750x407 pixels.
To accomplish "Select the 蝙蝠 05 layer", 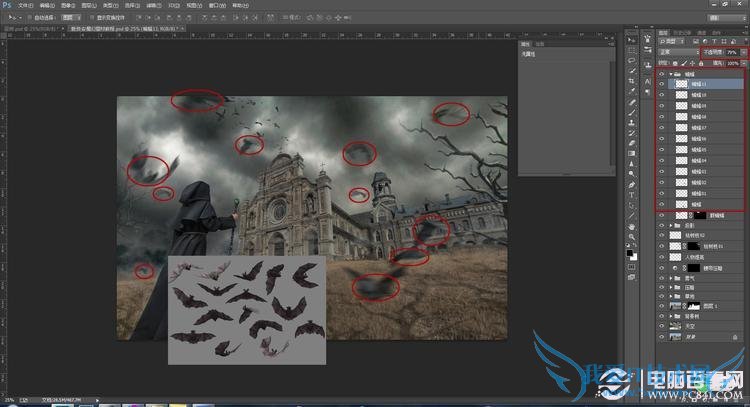I will [698, 149].
